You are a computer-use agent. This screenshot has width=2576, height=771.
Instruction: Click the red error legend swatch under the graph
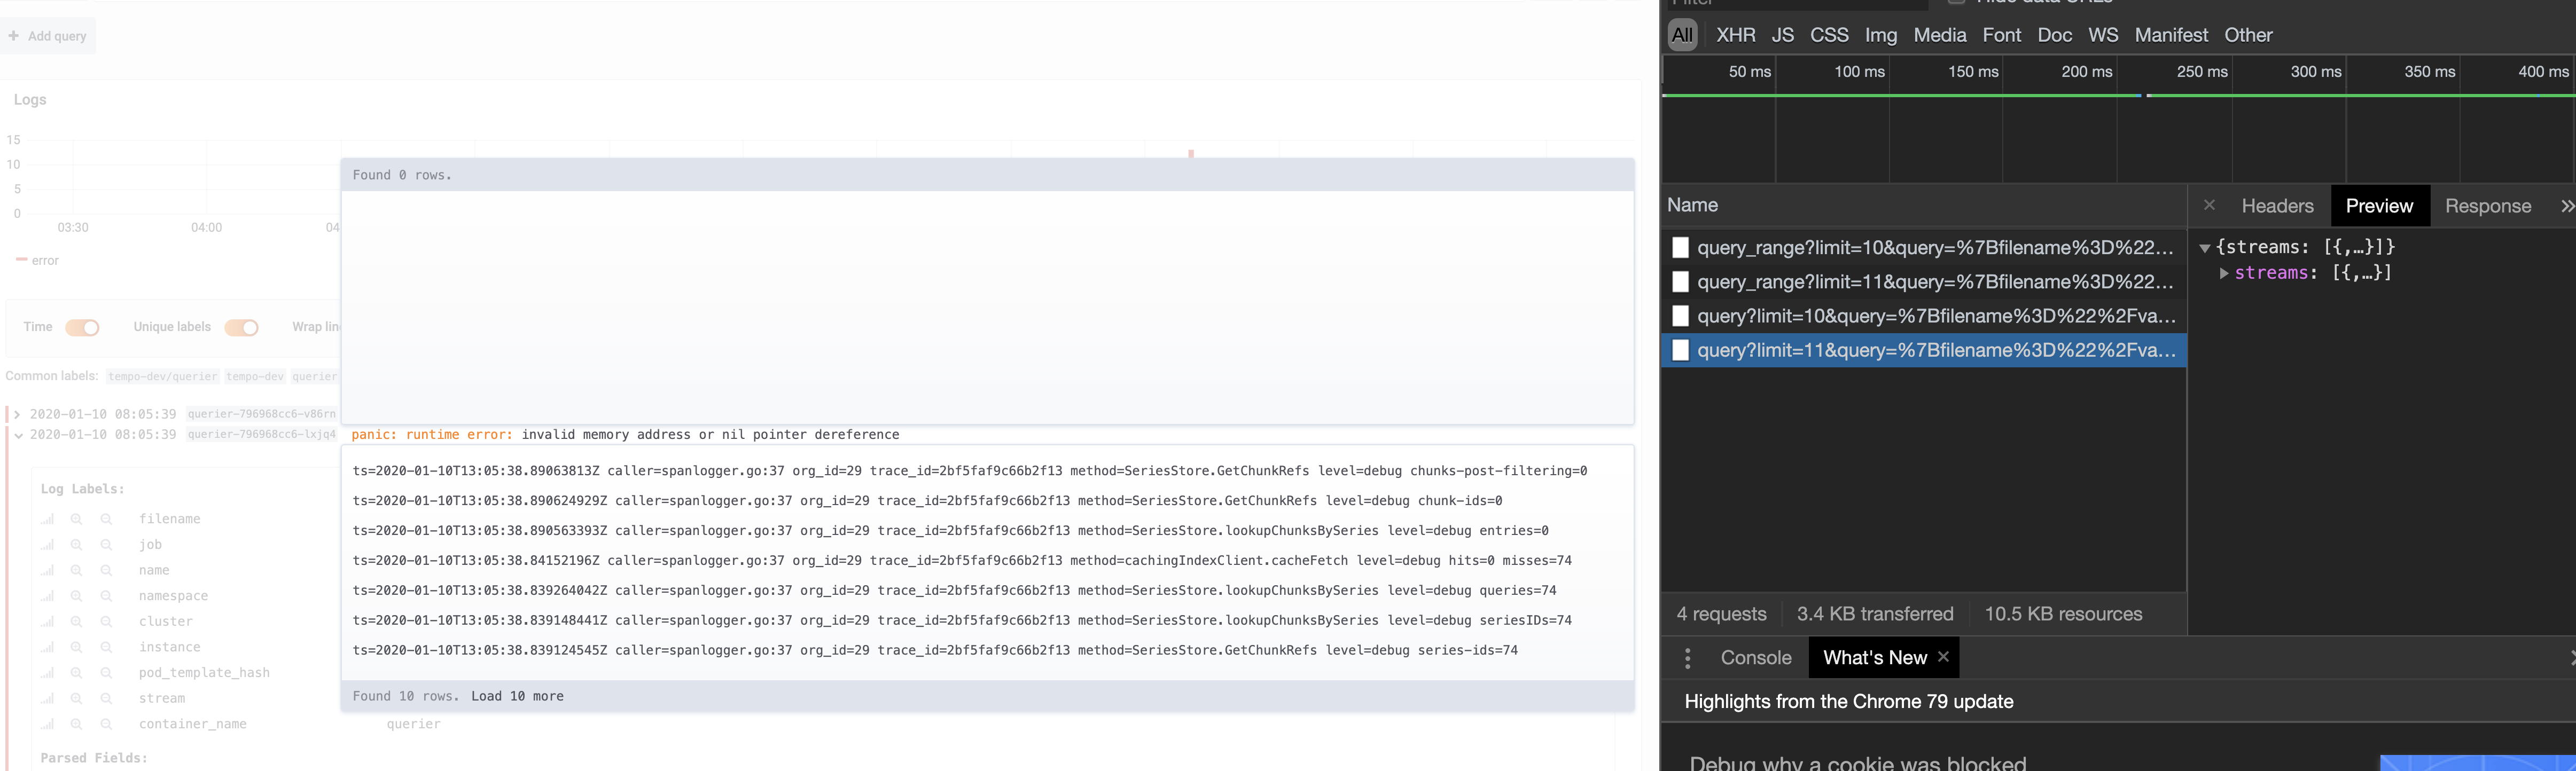(21, 260)
